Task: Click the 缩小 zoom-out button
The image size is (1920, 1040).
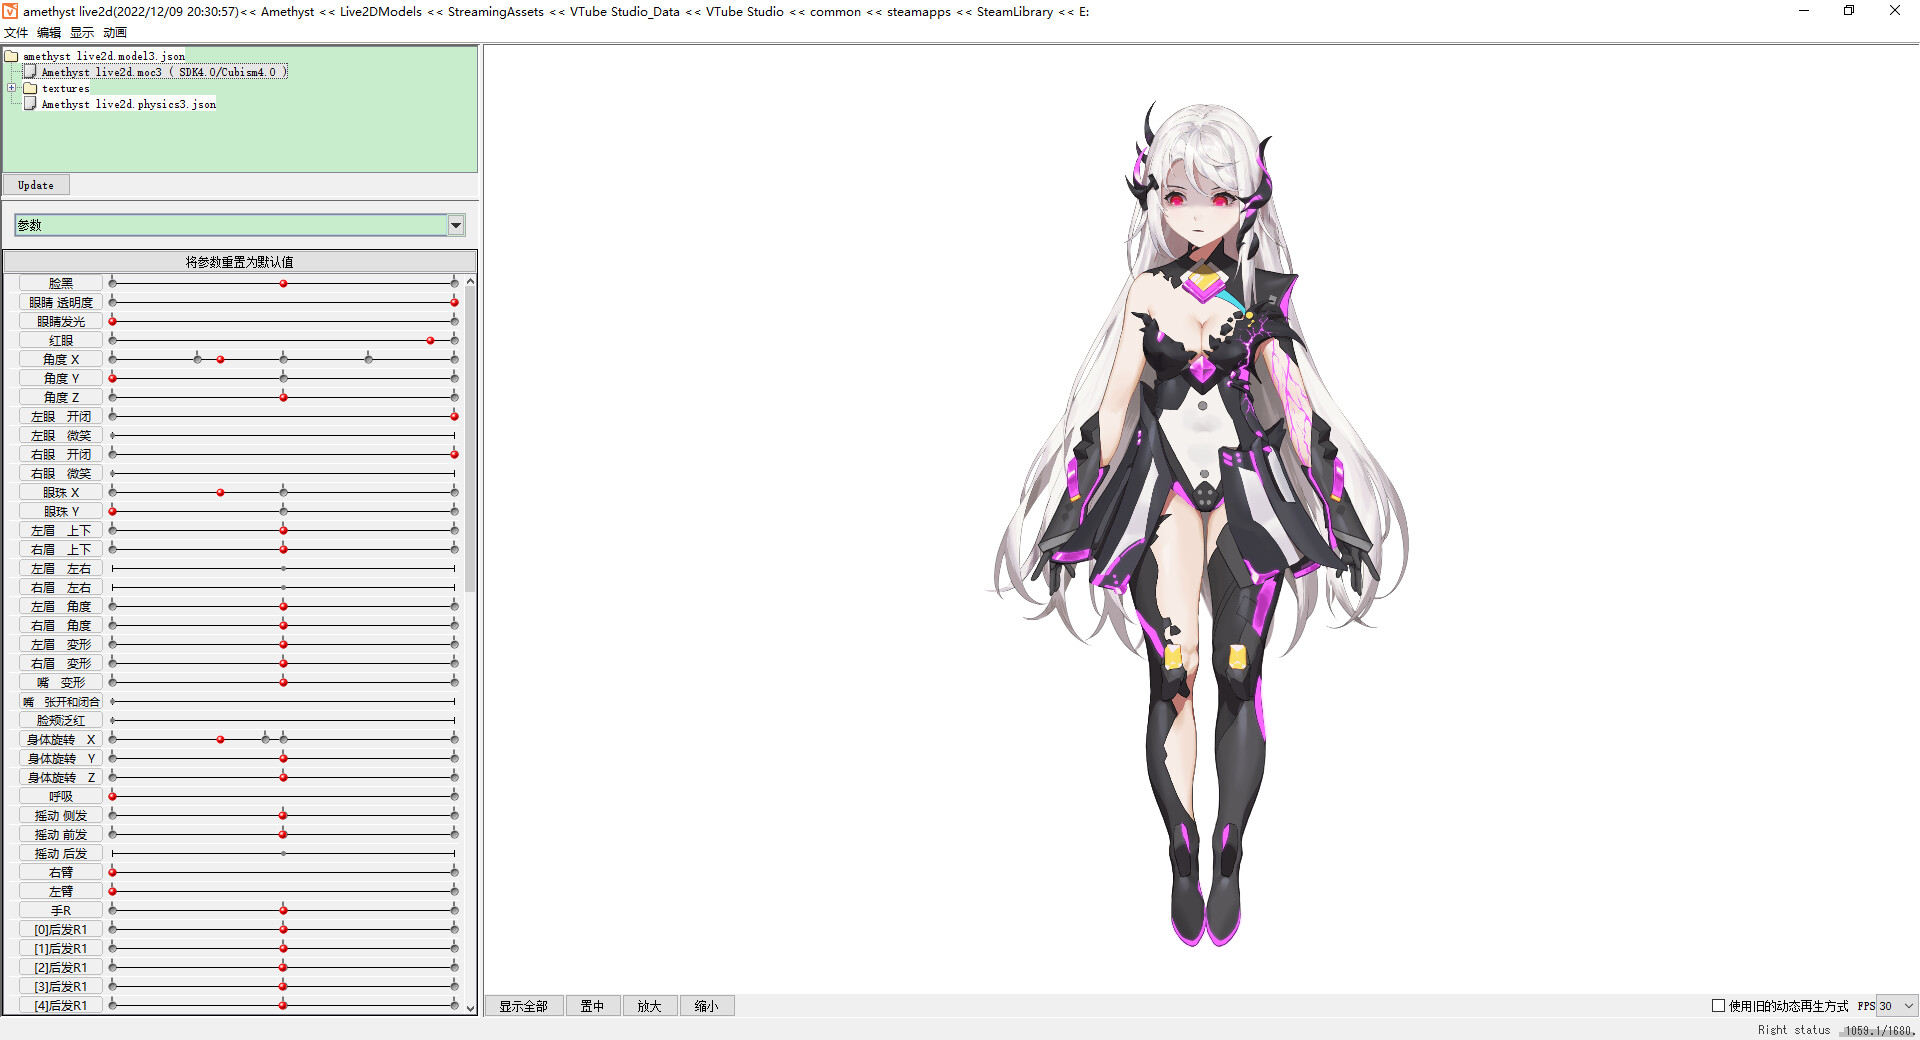Action: point(707,1005)
